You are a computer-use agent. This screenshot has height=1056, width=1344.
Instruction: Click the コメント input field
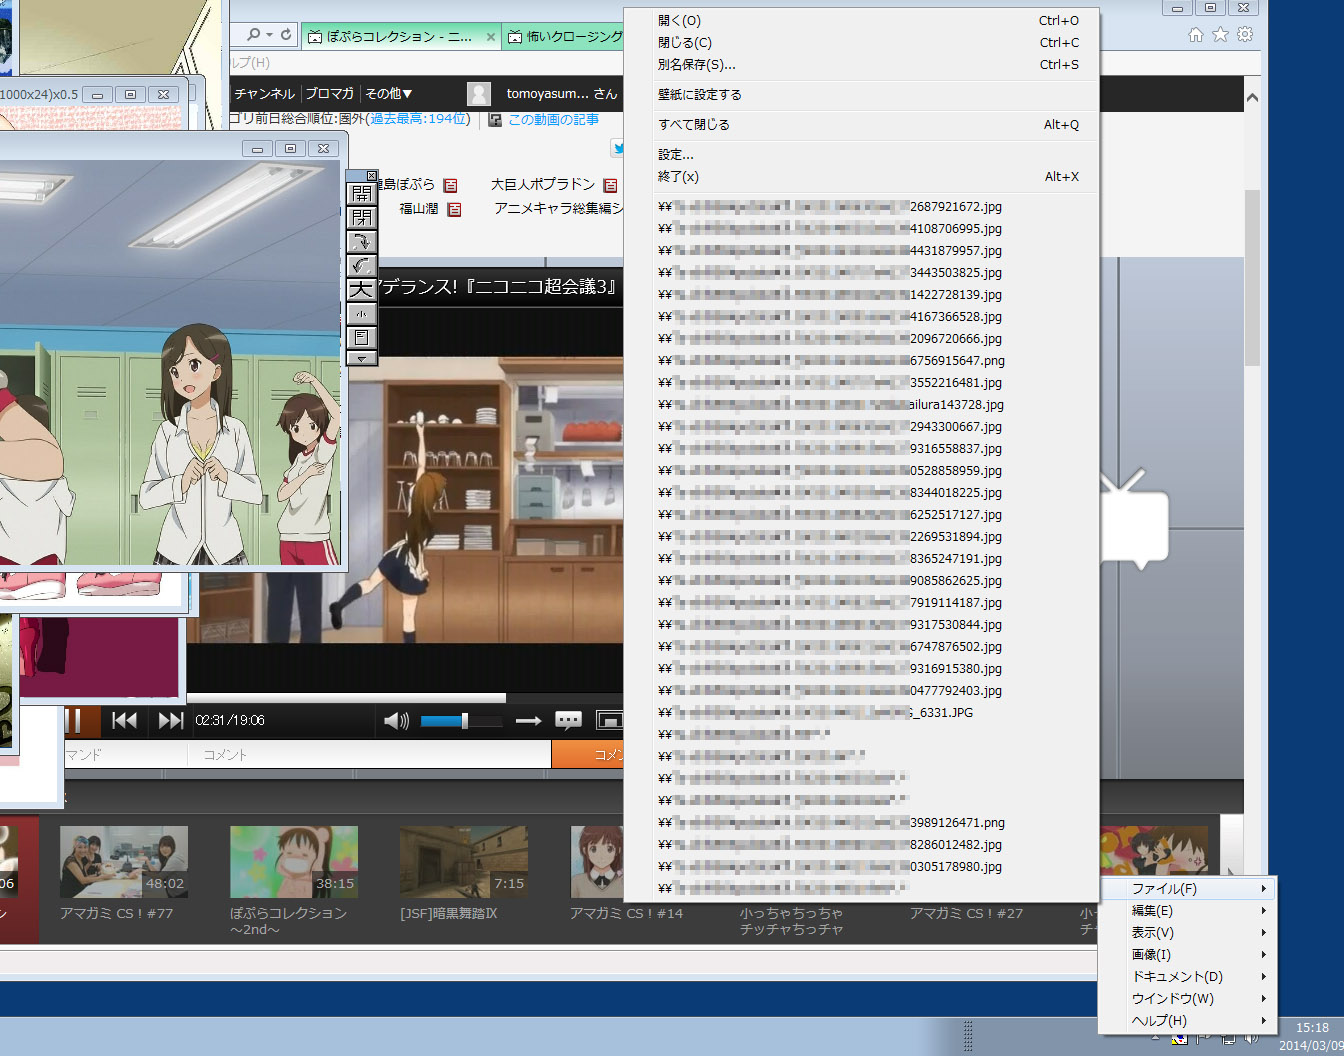point(368,754)
